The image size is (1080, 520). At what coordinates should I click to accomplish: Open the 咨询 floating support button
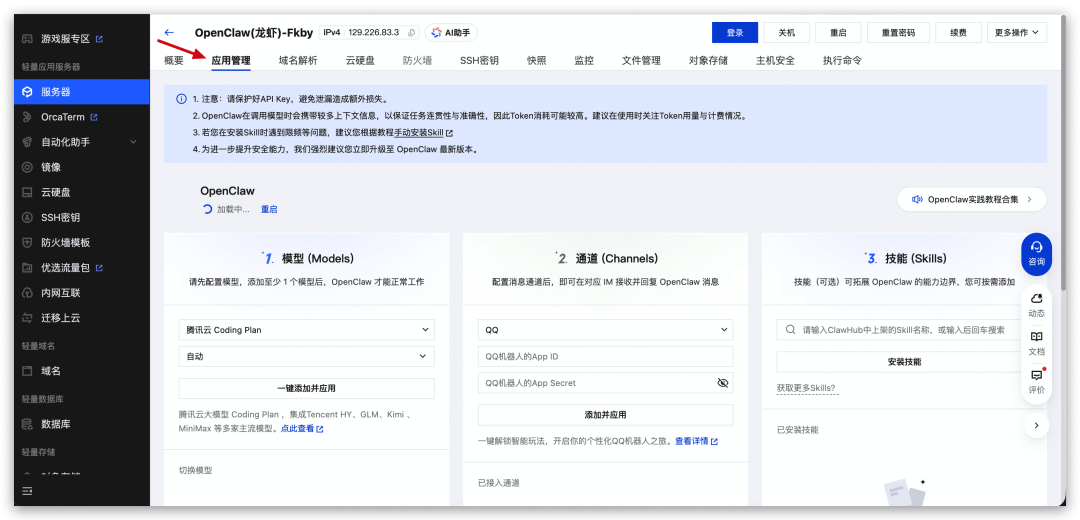(x=1036, y=254)
